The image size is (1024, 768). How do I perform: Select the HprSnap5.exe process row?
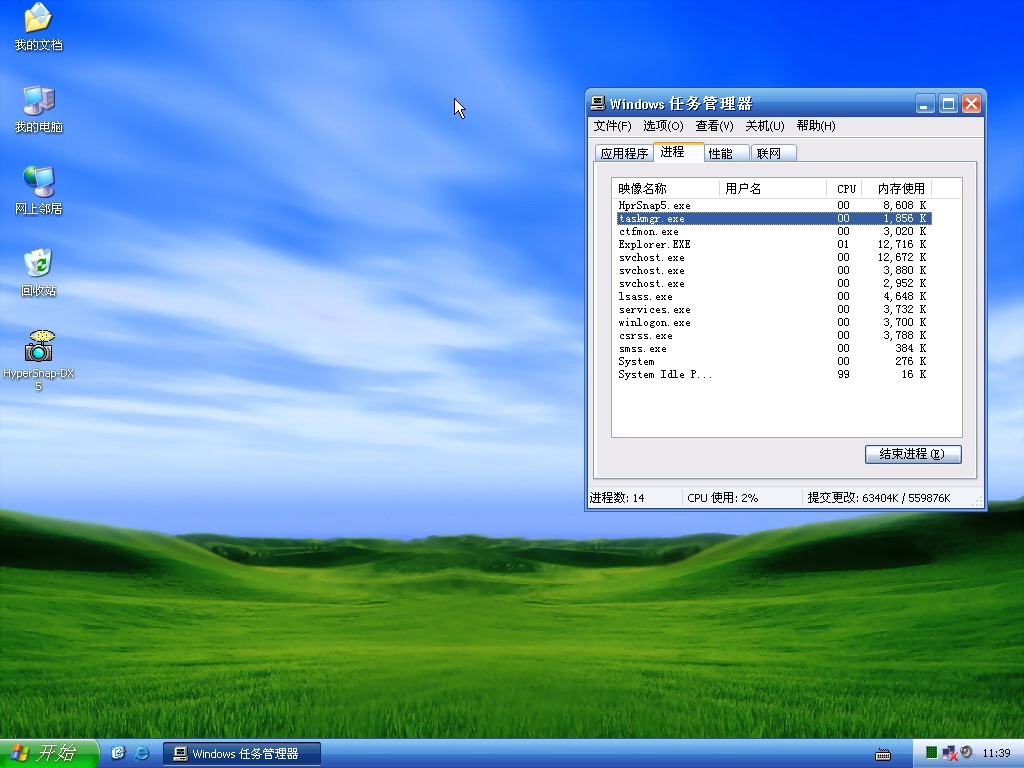[774, 205]
